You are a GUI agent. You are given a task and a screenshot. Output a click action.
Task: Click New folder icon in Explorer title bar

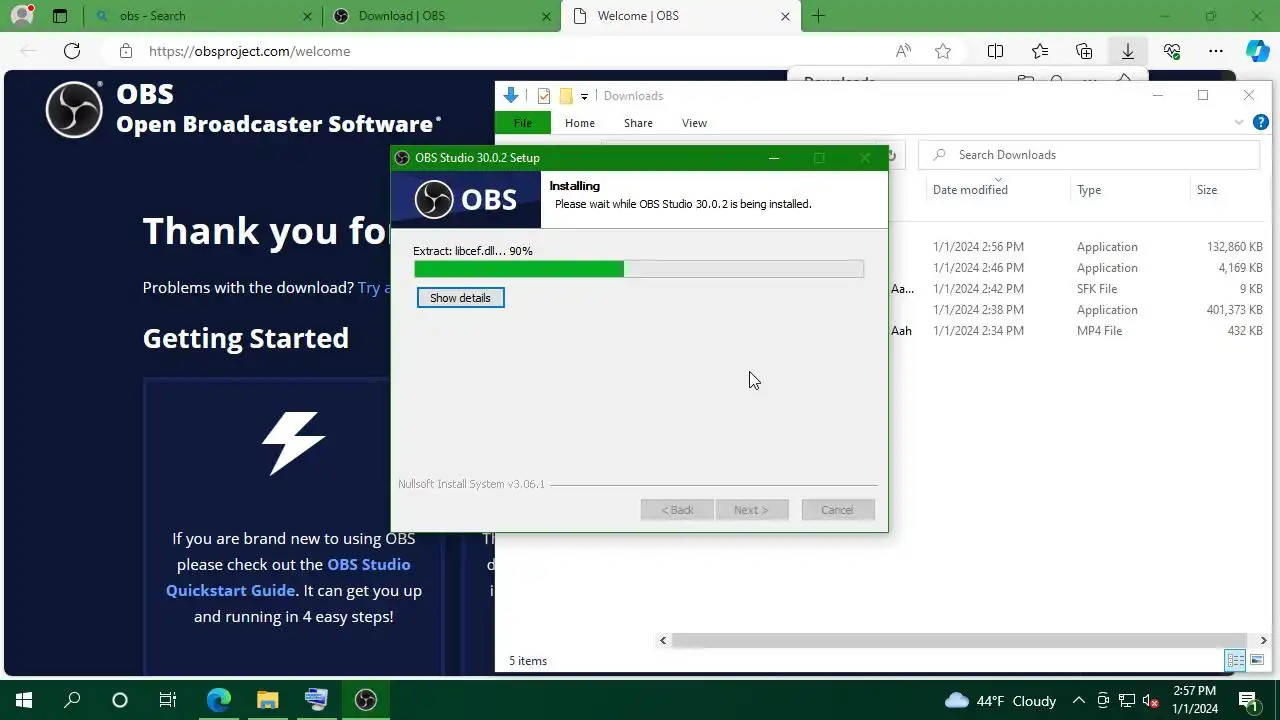click(x=565, y=96)
